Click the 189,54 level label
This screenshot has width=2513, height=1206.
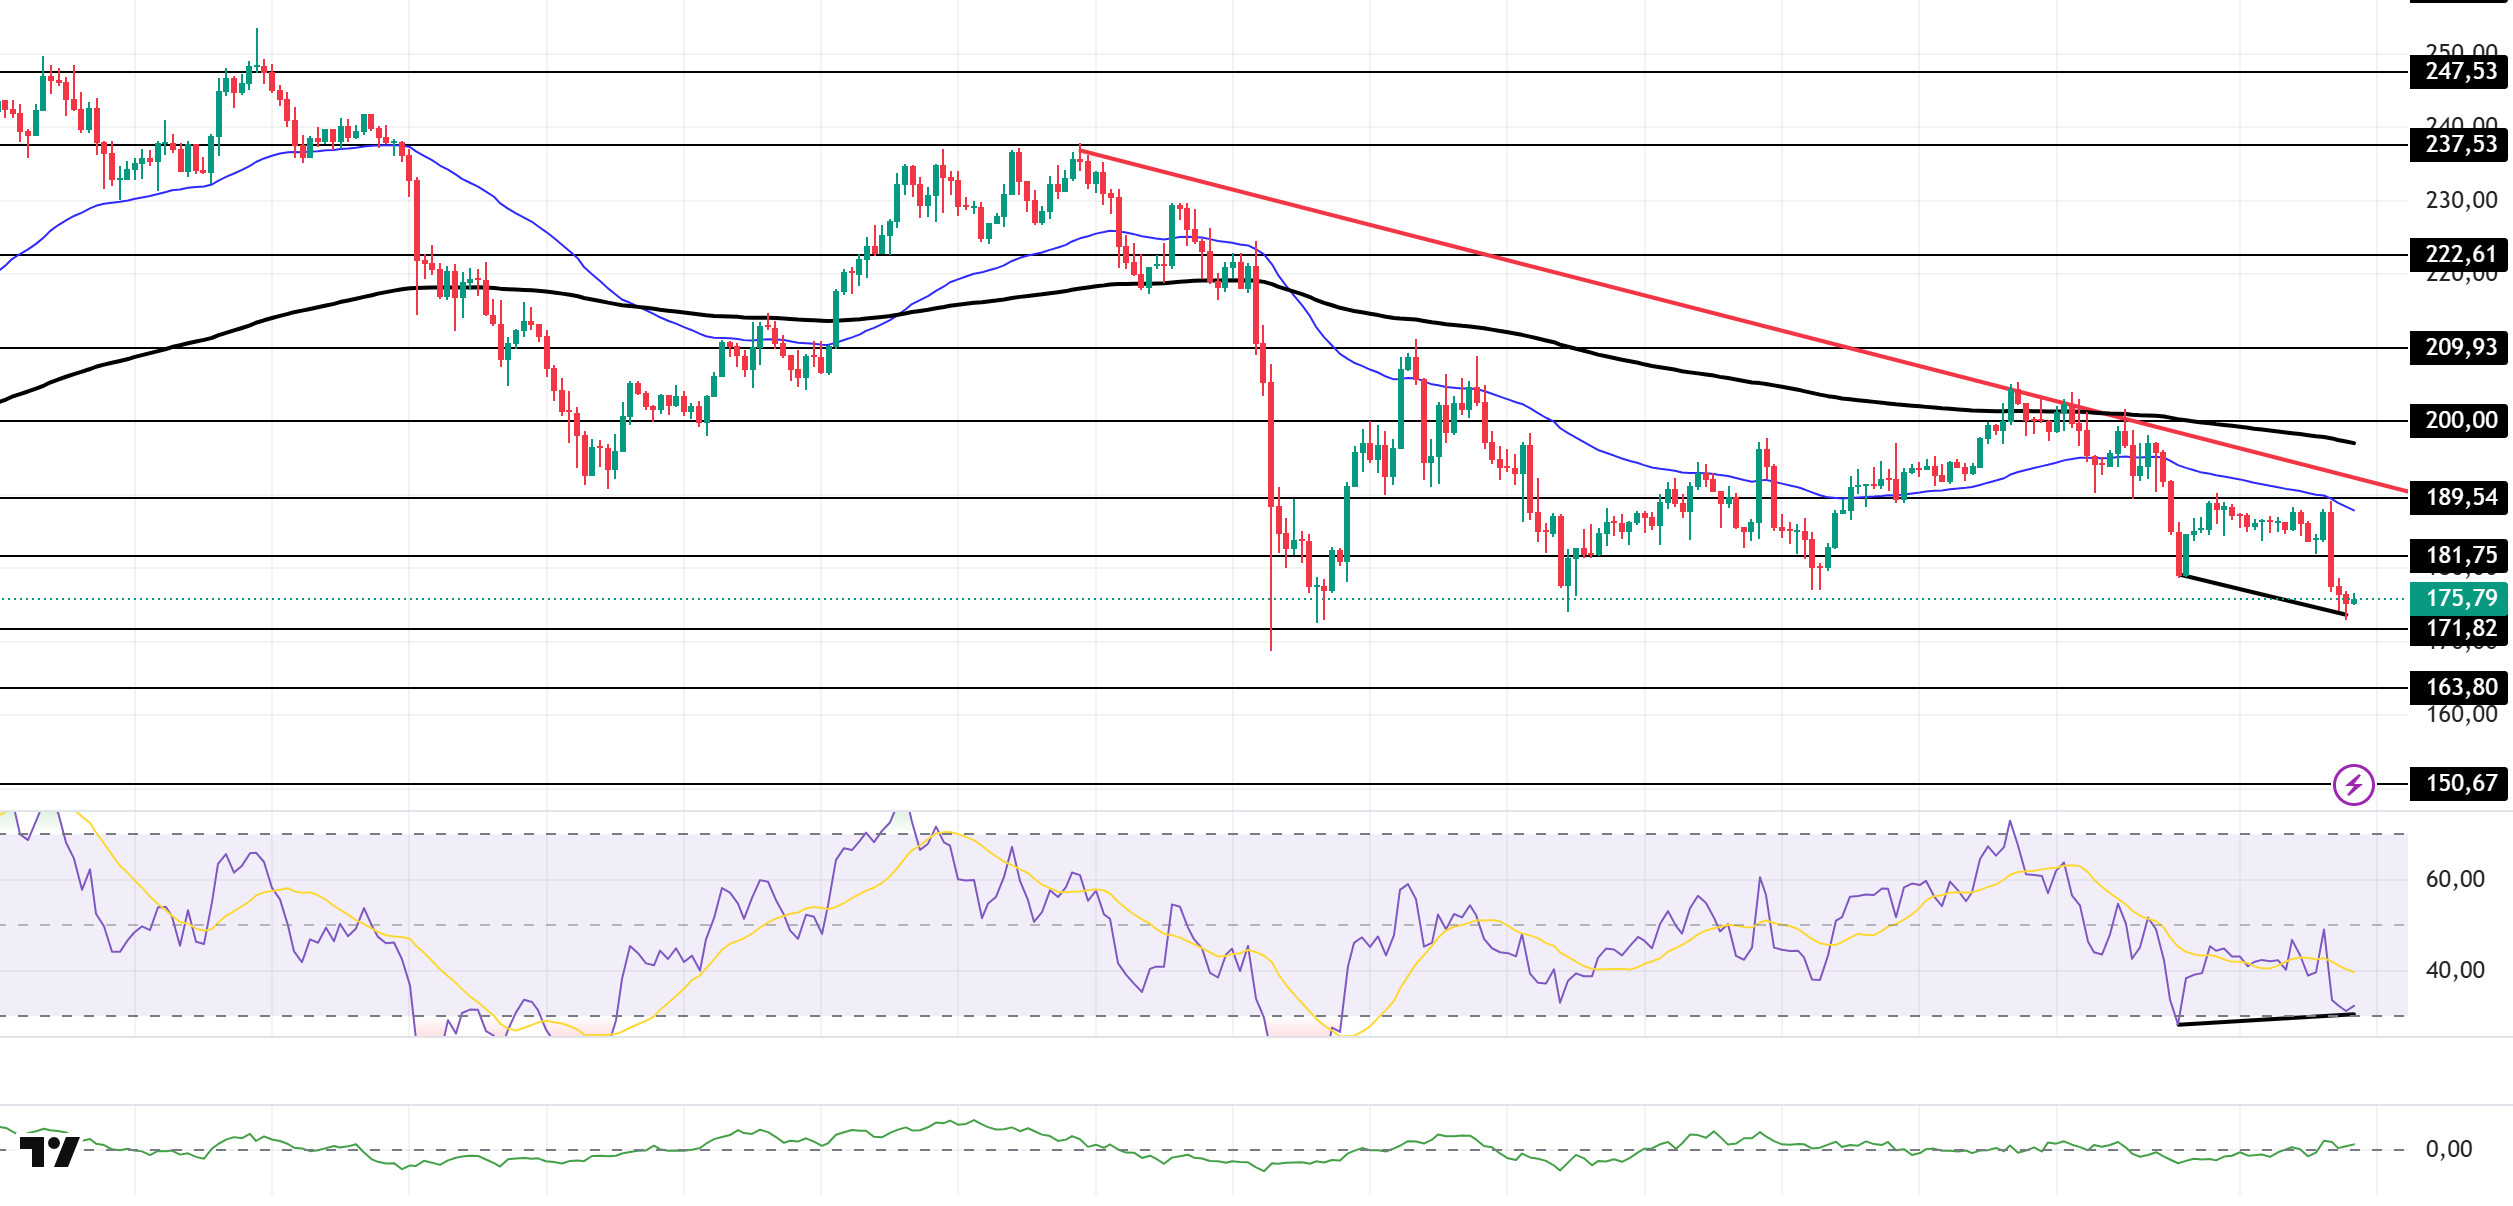click(2459, 497)
